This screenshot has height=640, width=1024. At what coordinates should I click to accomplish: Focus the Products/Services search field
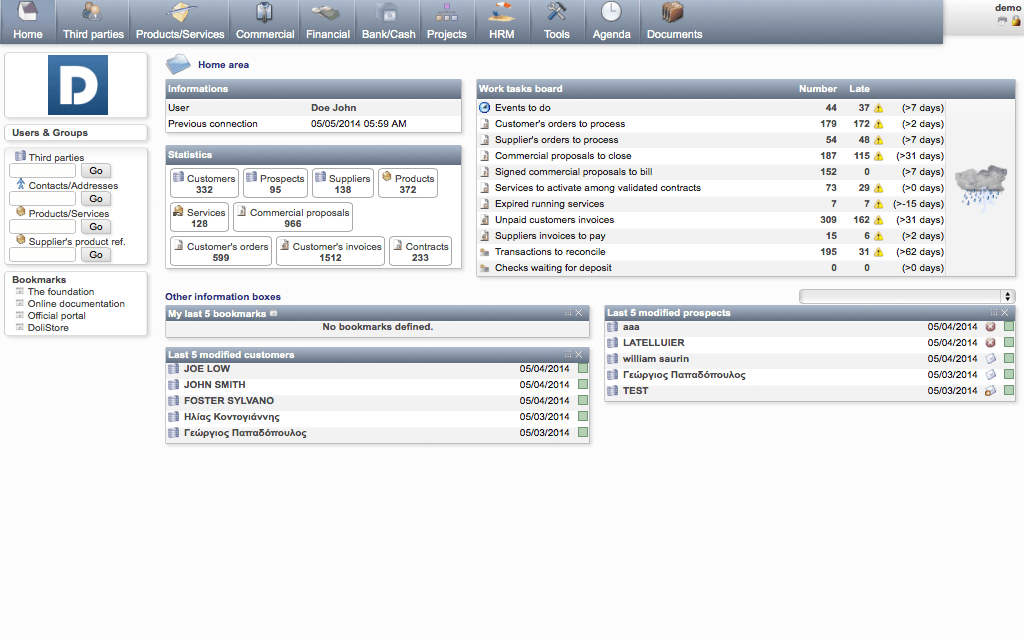(x=42, y=227)
